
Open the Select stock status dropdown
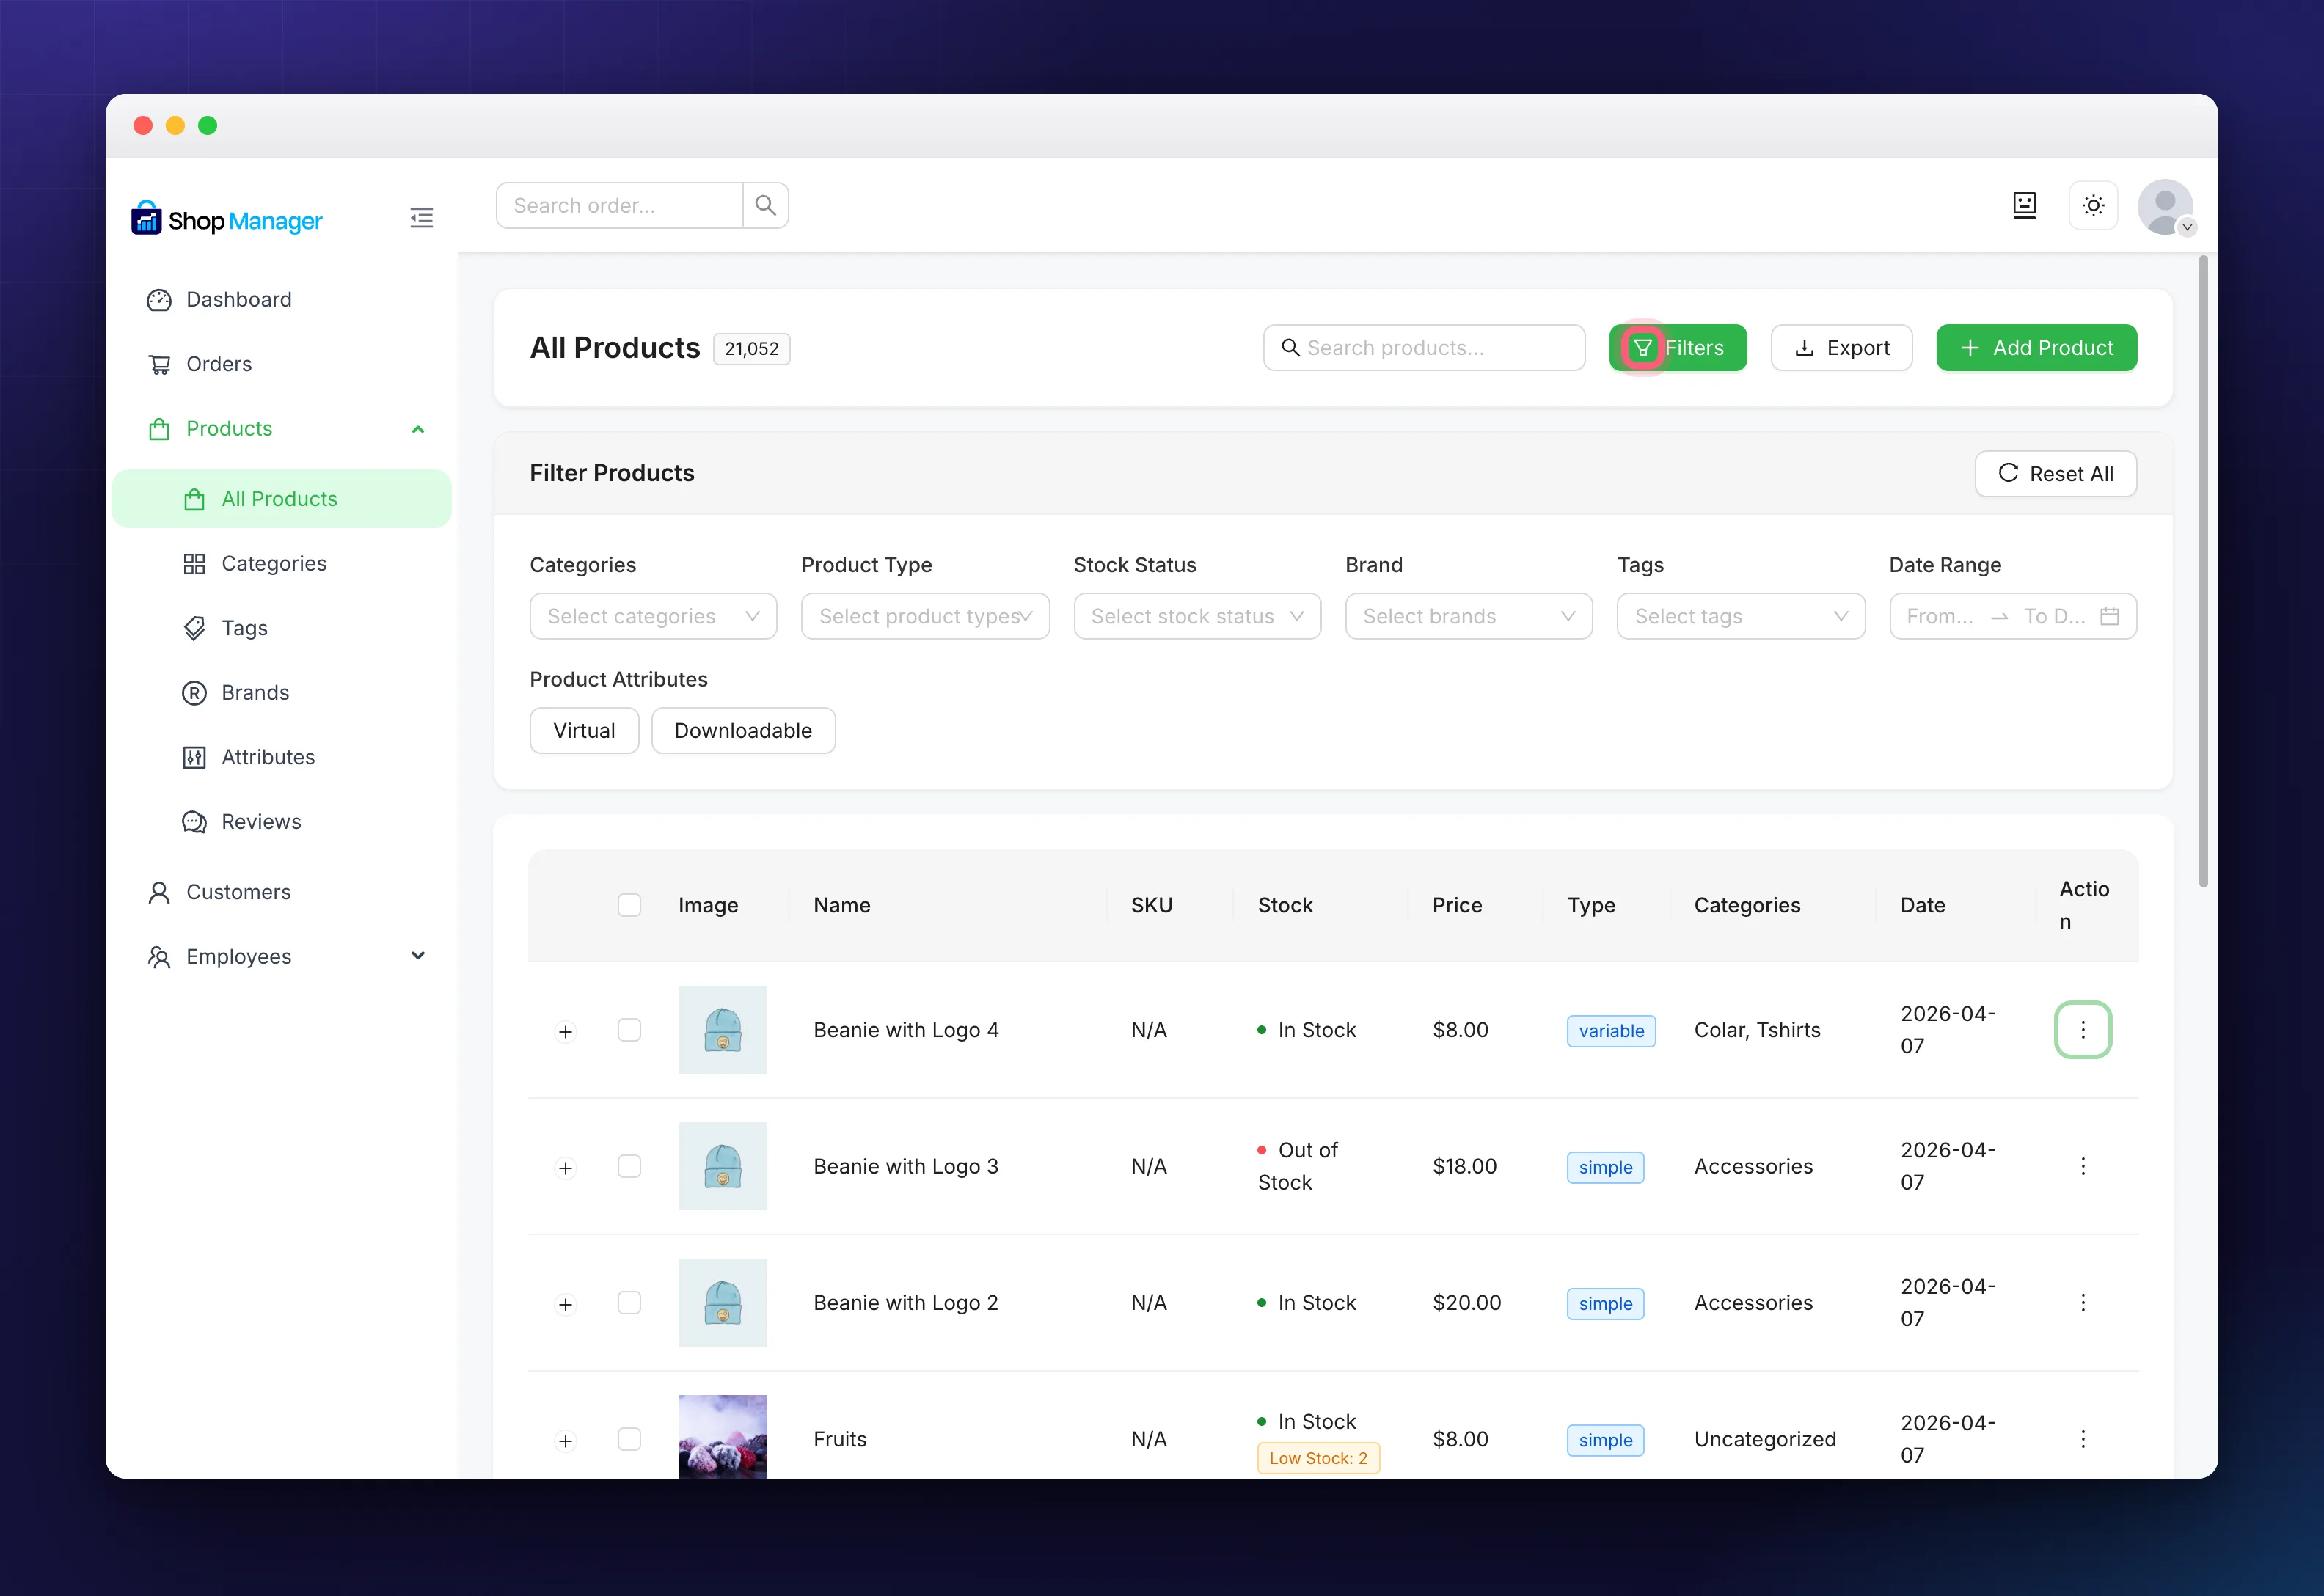point(1197,616)
